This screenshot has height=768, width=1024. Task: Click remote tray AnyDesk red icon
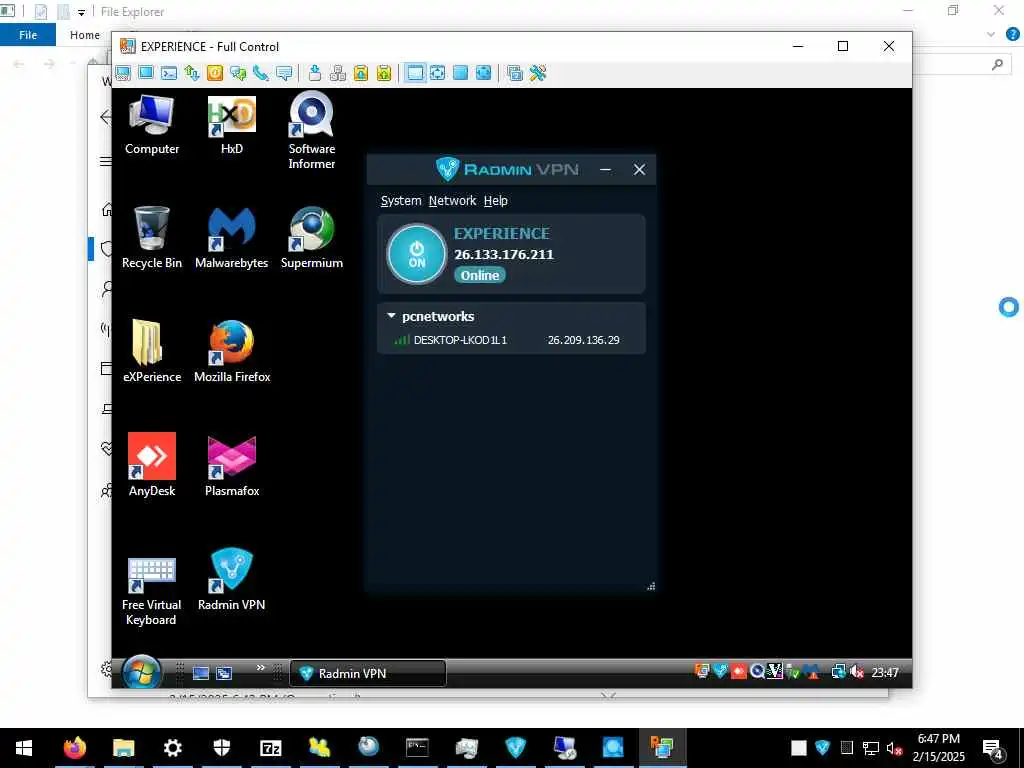pyautogui.click(x=739, y=671)
